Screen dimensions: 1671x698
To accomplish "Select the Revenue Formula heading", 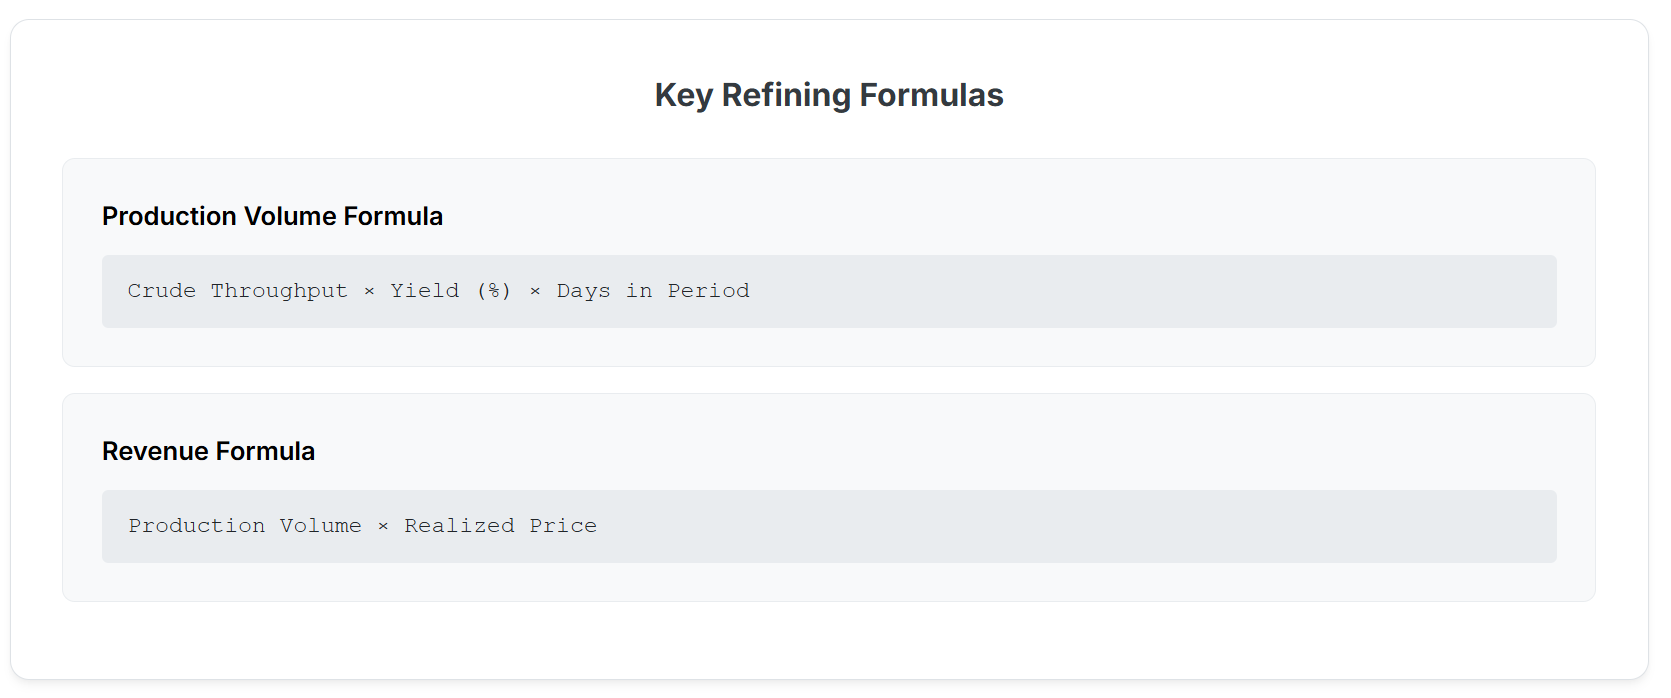I will tap(208, 451).
